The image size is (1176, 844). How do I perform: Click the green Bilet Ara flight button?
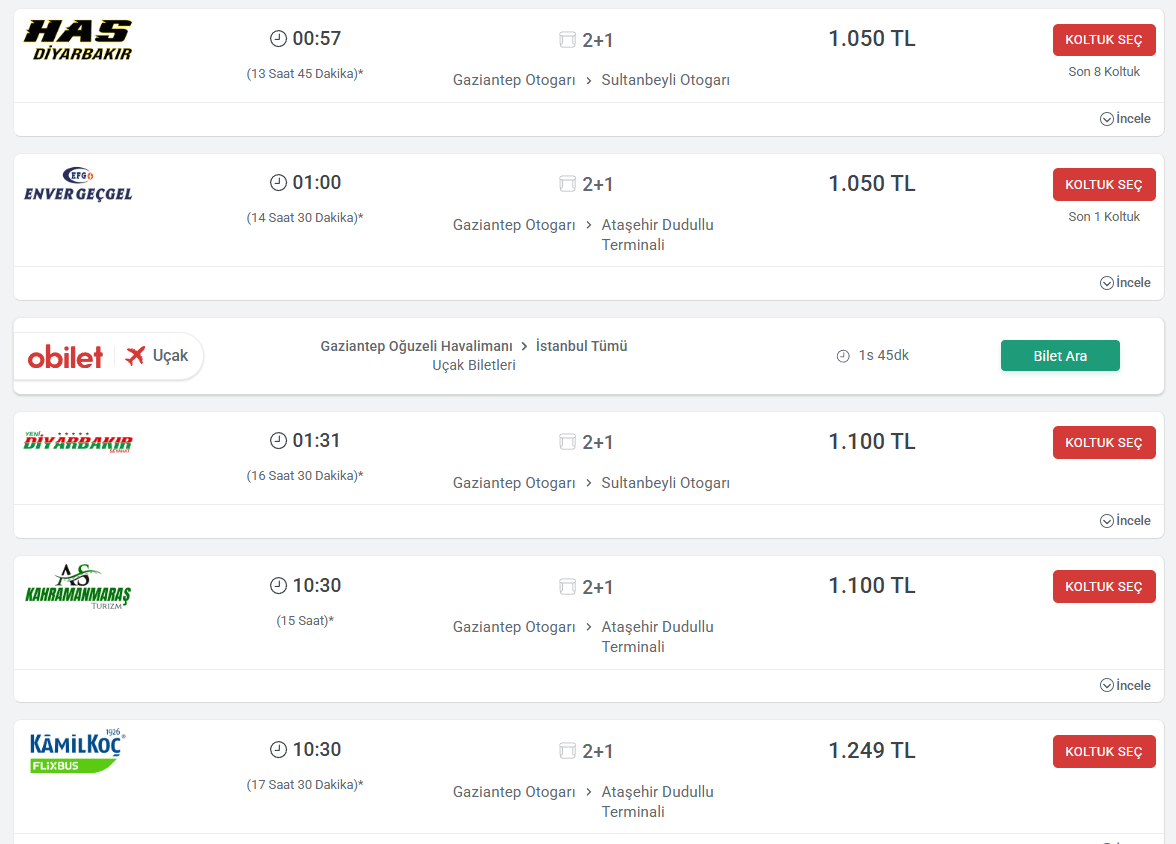coord(1060,356)
